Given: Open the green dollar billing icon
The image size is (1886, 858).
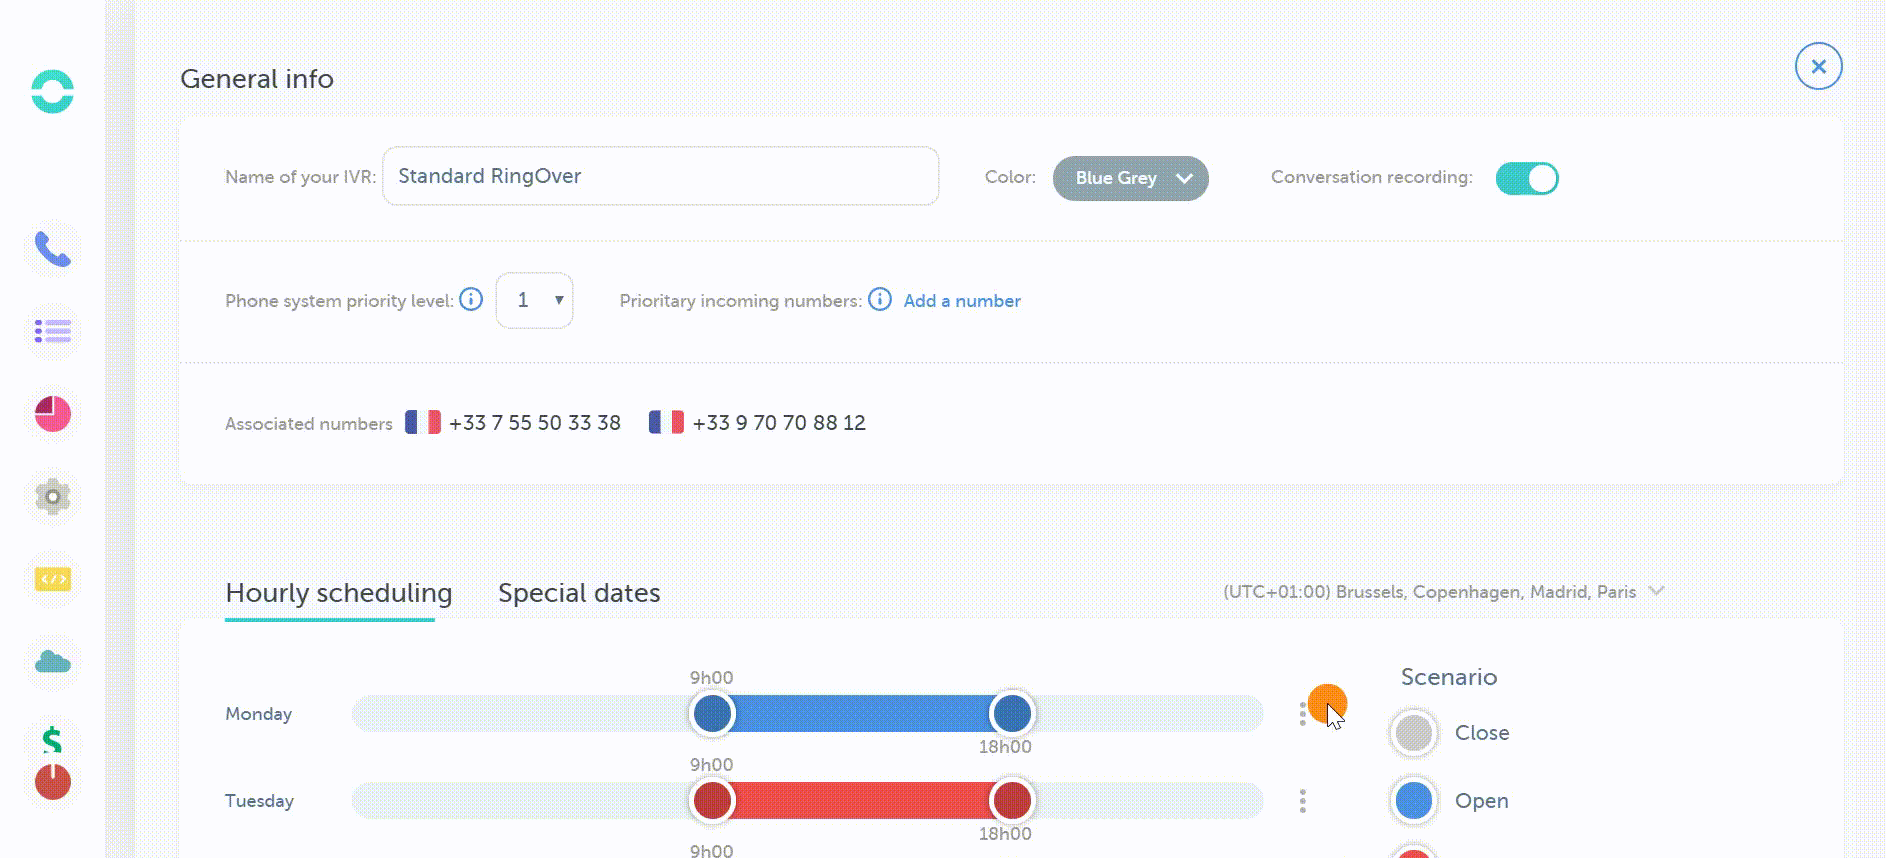Looking at the screenshot, I should 52,740.
